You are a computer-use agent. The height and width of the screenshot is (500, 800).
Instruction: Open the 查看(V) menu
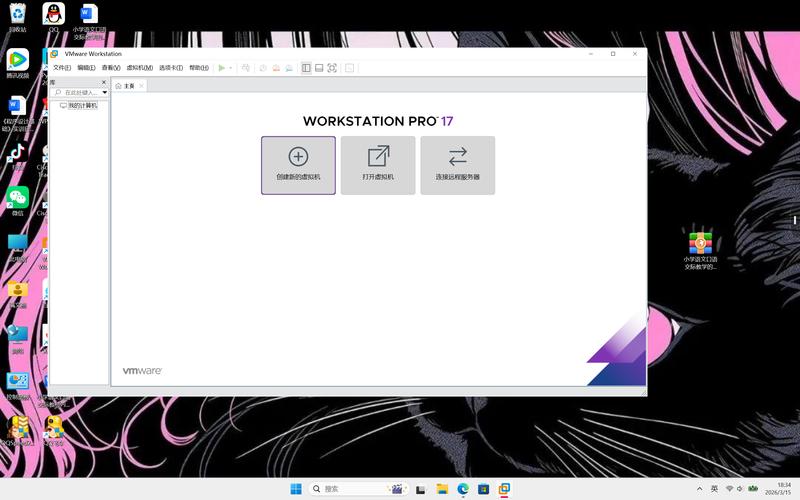point(111,68)
